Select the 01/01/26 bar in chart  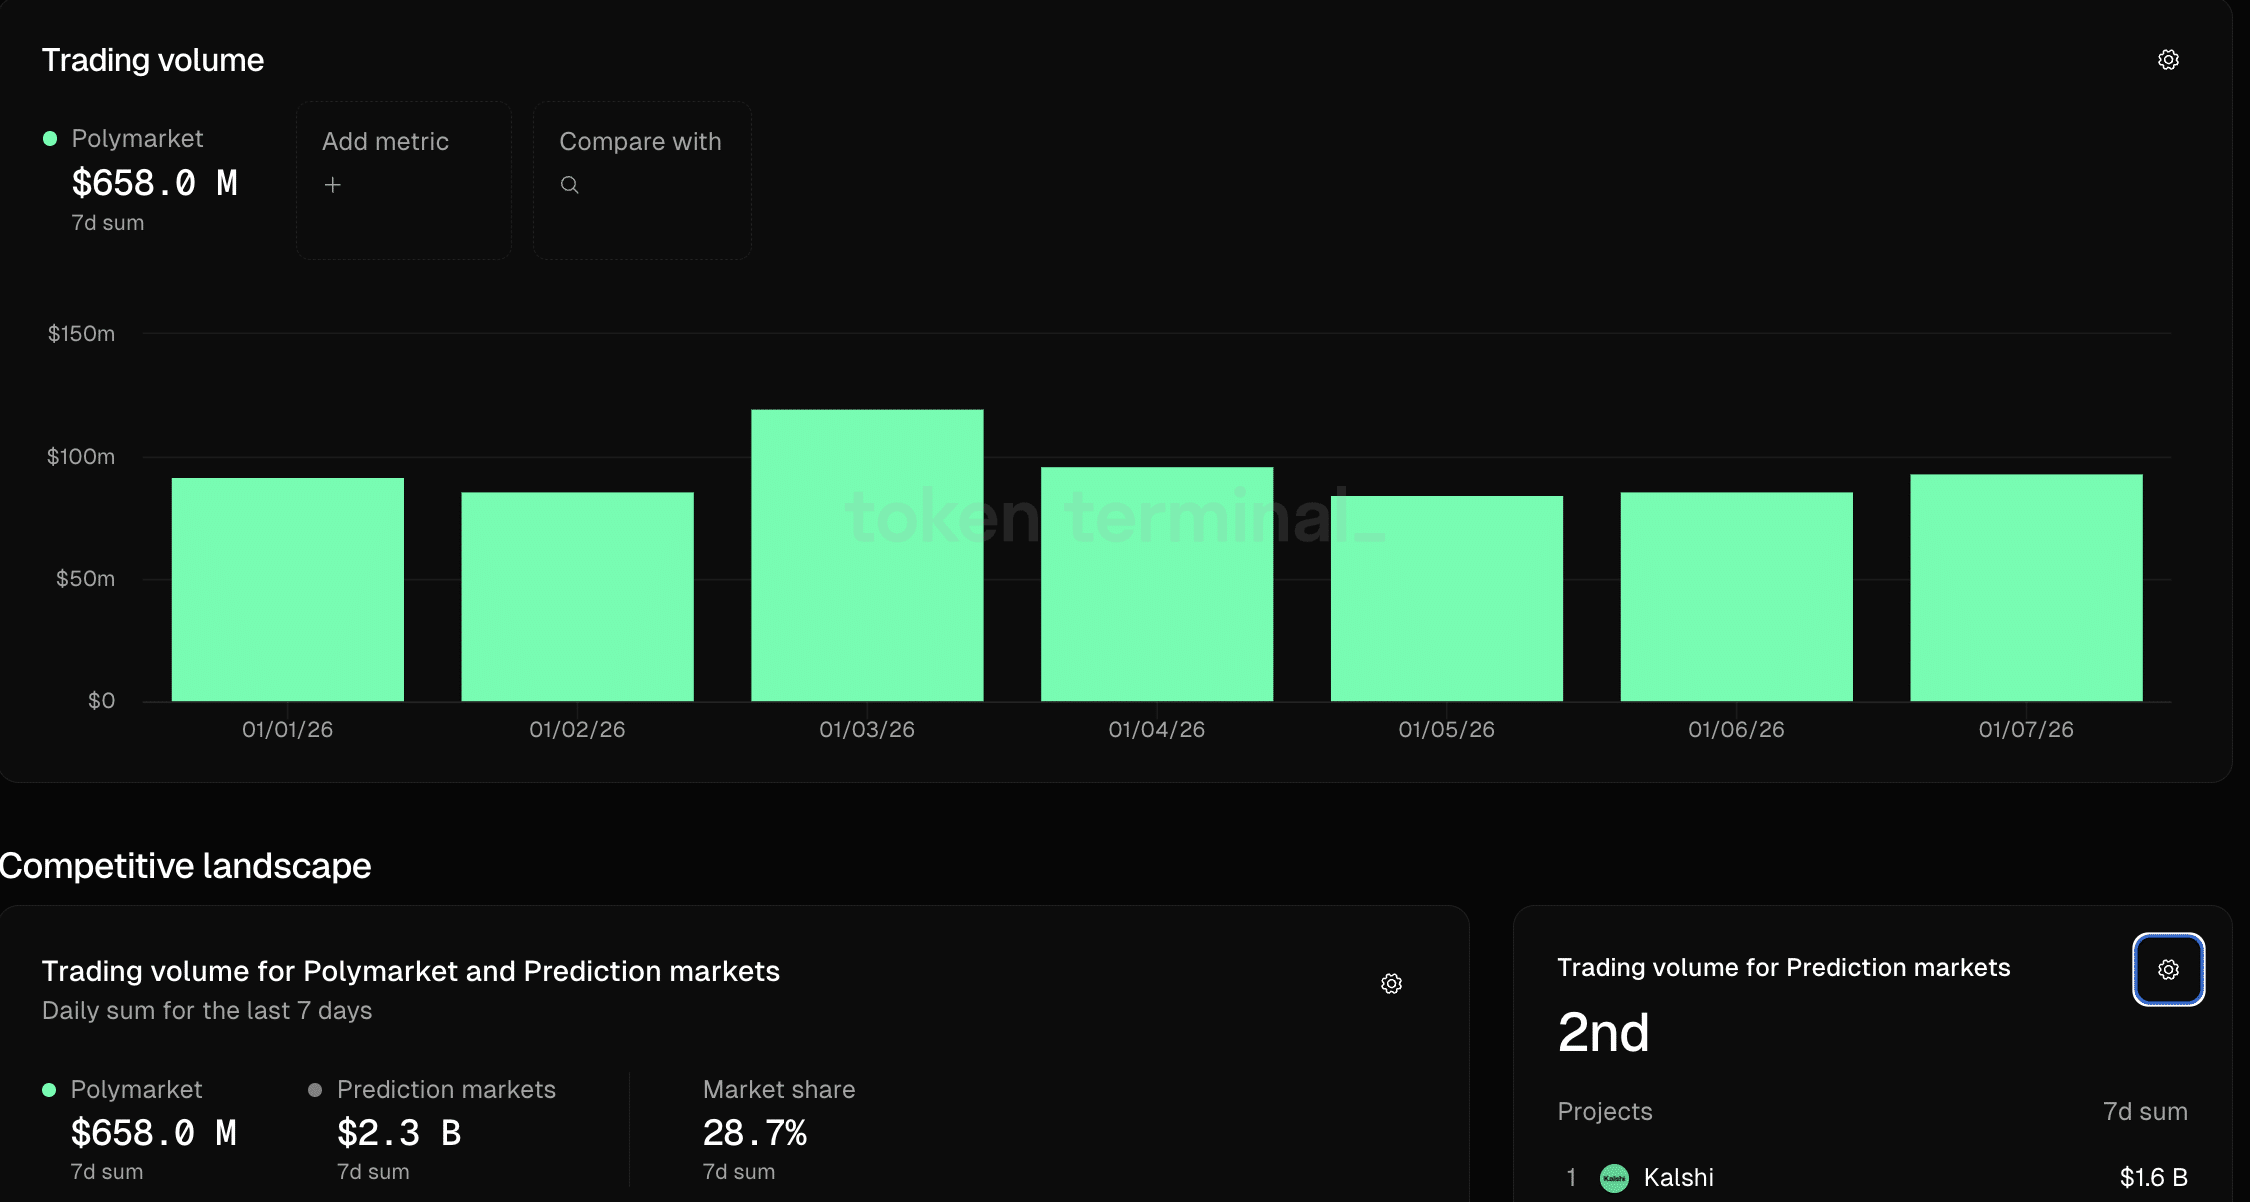288,590
